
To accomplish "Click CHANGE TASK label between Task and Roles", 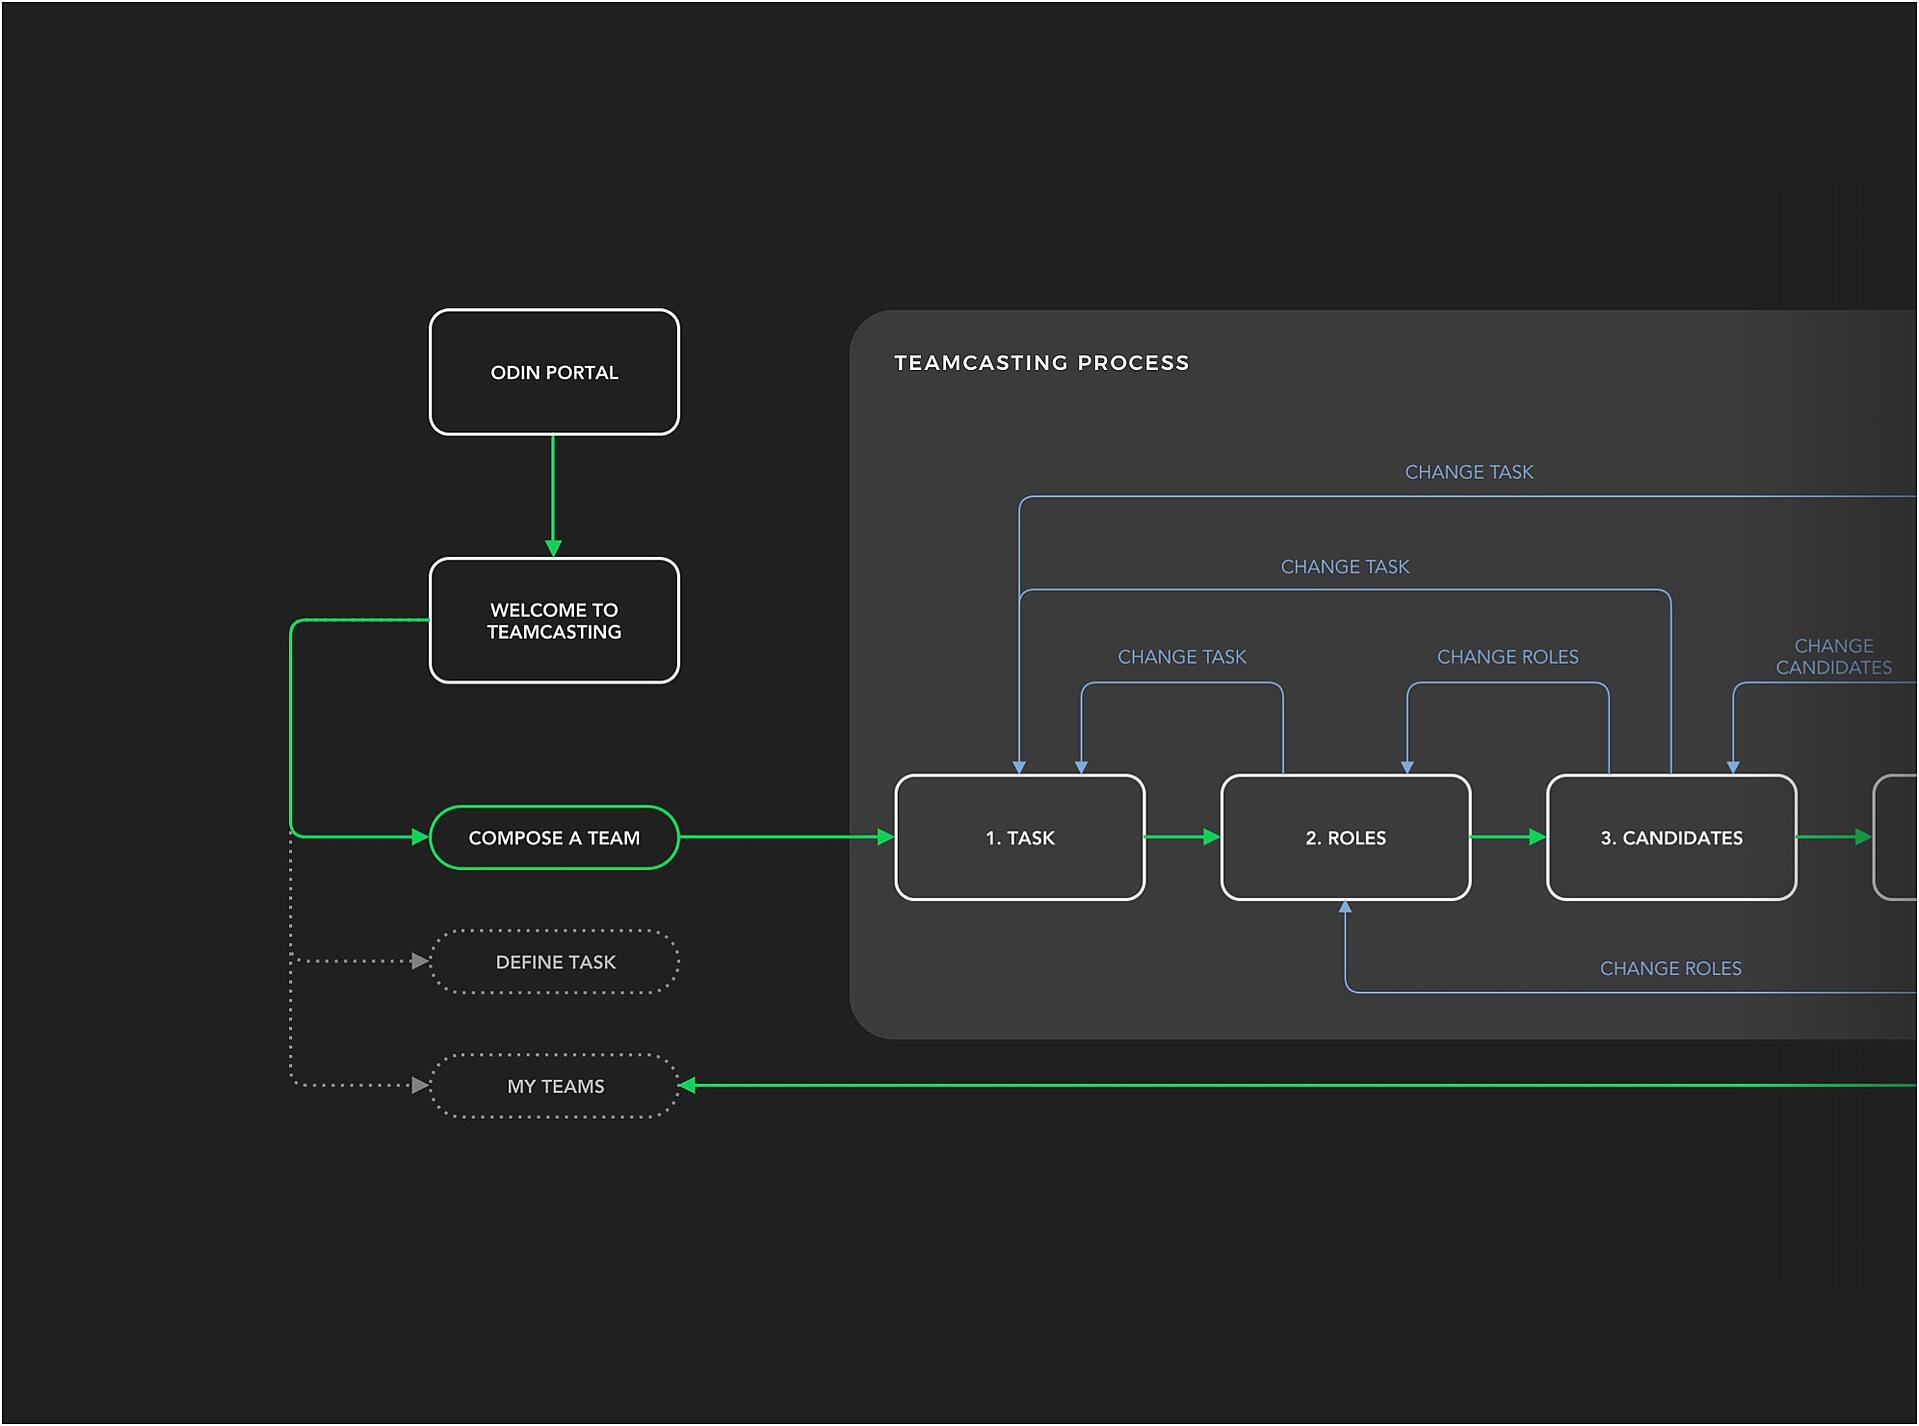I will pos(1181,657).
